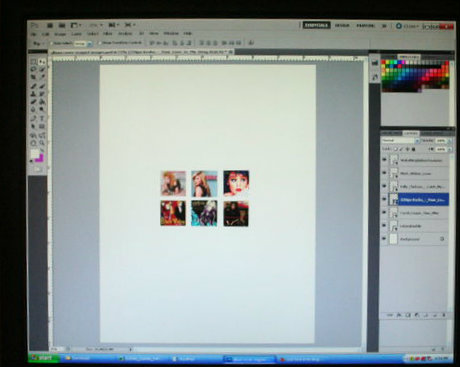The width and height of the screenshot is (460, 367).
Task: Hide the blue highlighted selected layer
Action: pyautogui.click(x=384, y=199)
